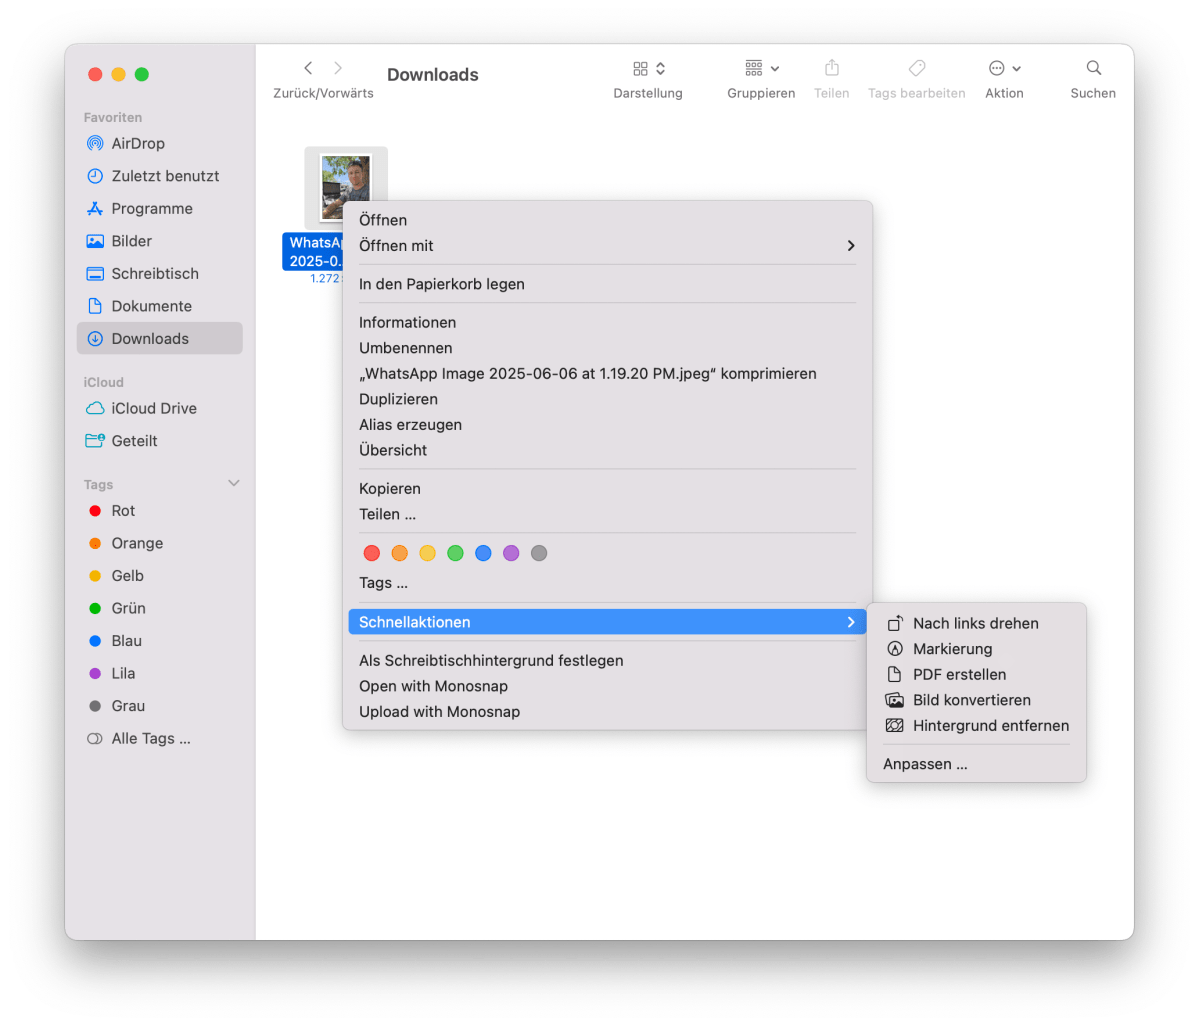Screen dimensions: 1199x1026
Task: Click the Suchen magnifier icon
Action: [1092, 67]
